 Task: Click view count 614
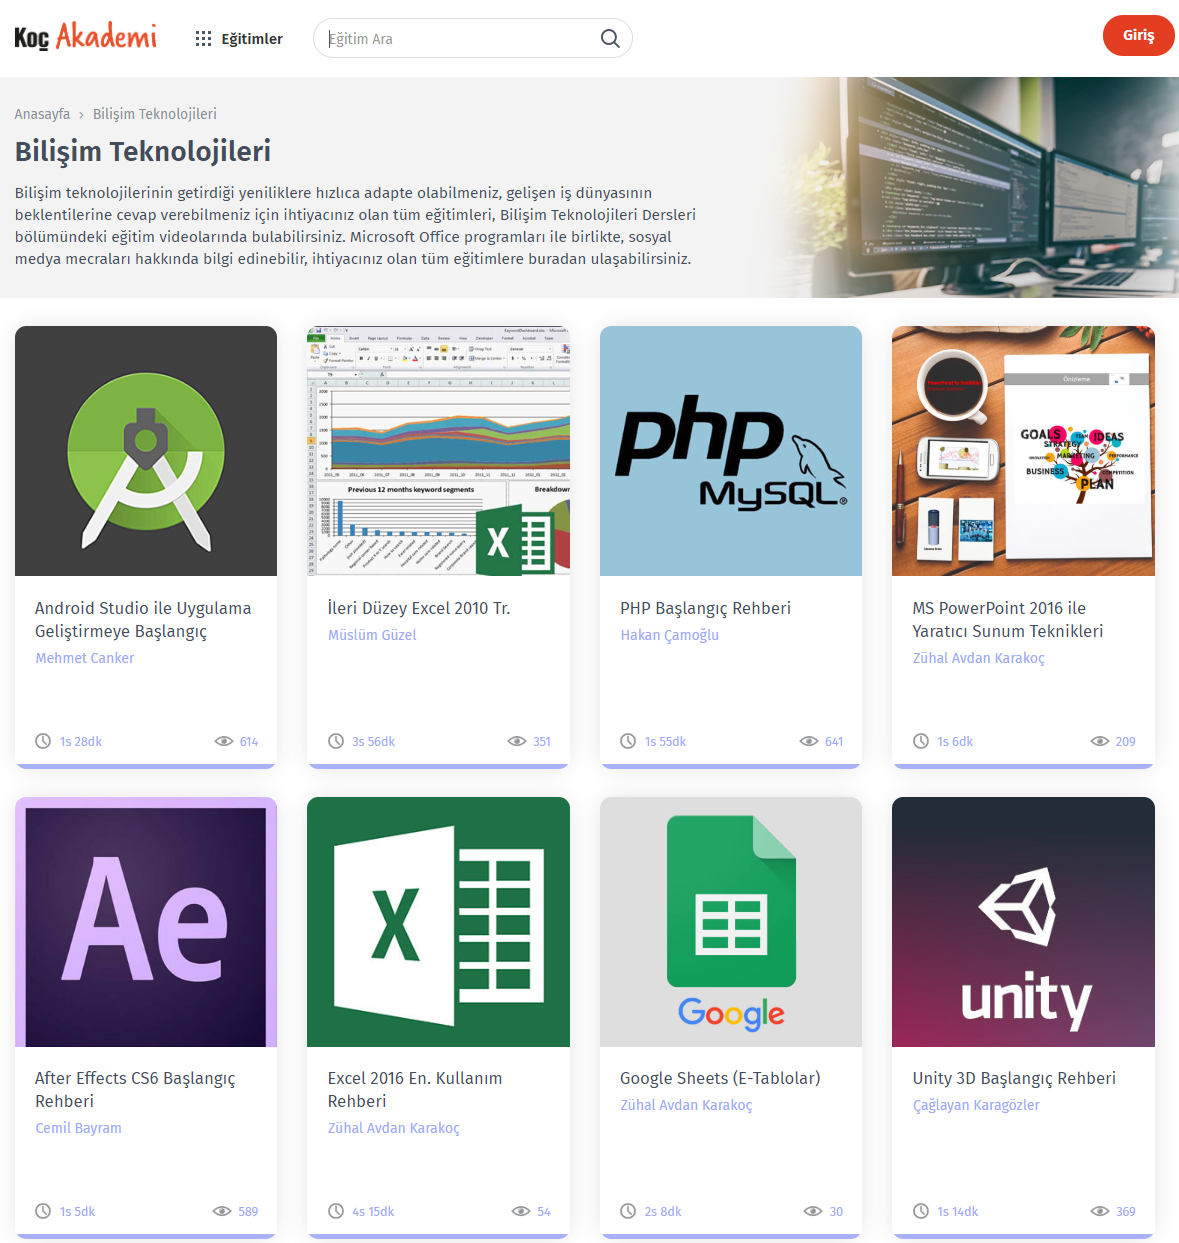click(249, 742)
